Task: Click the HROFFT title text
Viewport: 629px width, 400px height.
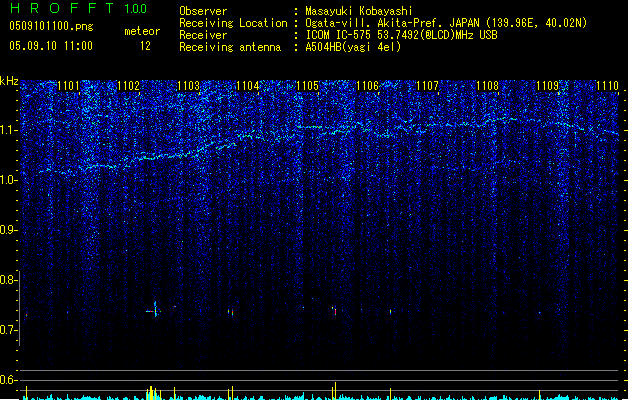Action: (62, 8)
